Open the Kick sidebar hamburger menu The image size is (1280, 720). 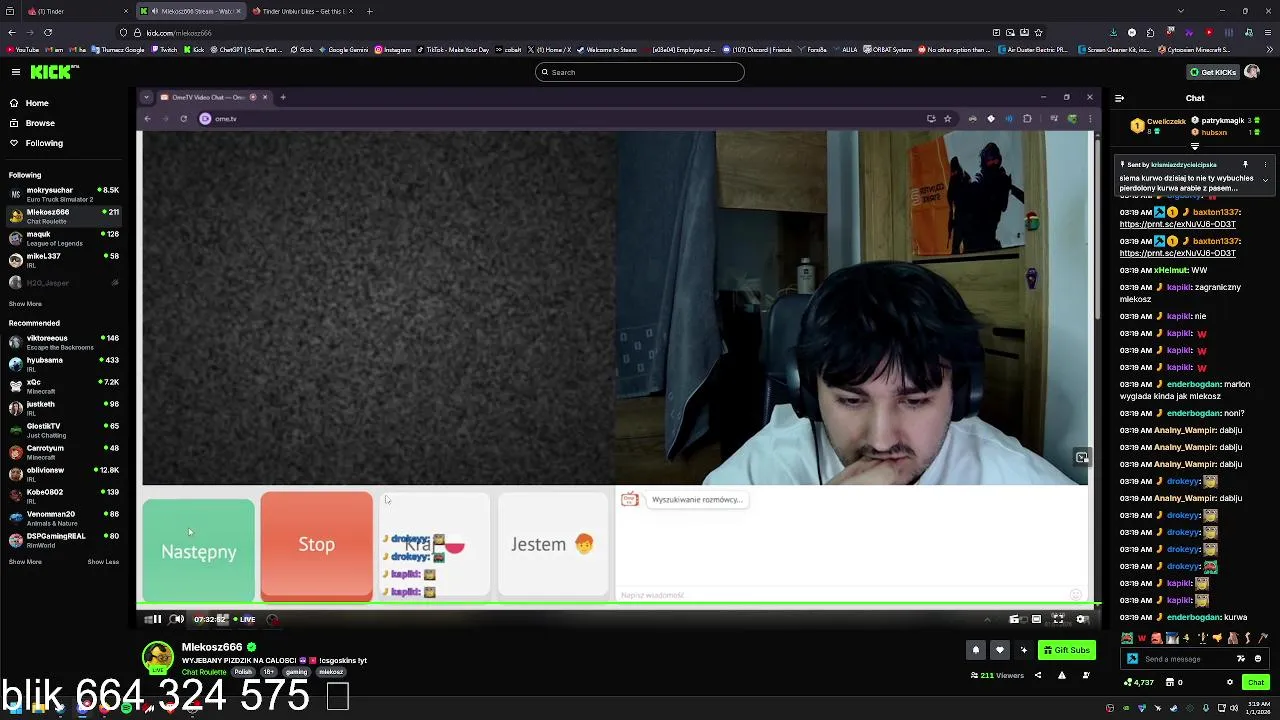point(16,72)
